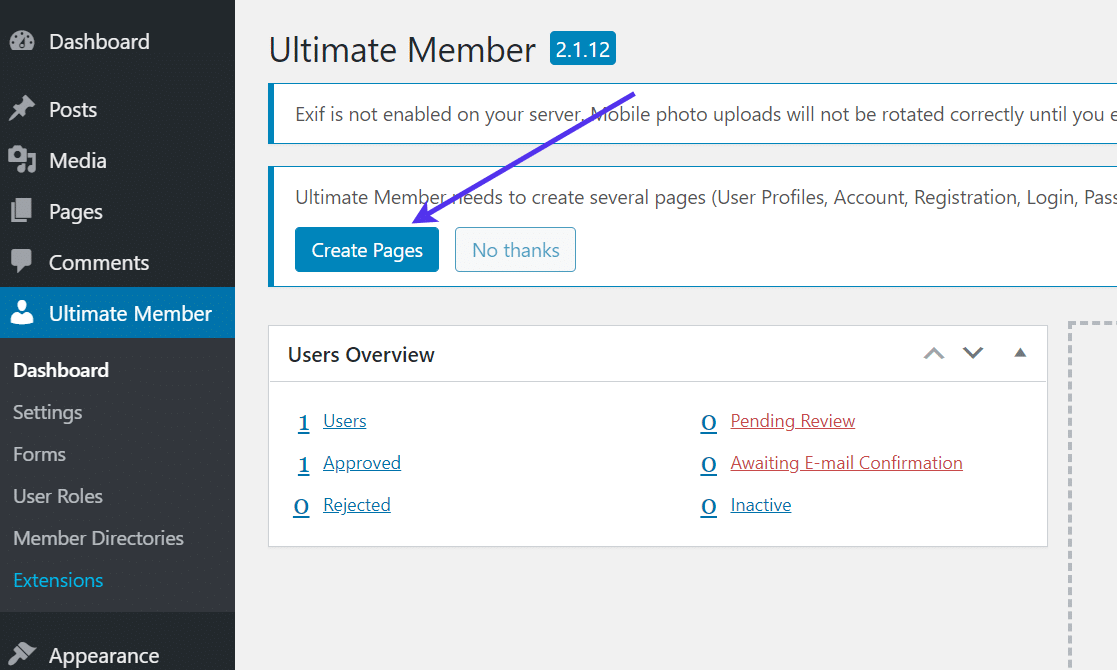Dismiss the prompt with No thanks
Viewport: 1117px width, 670px height.
coord(515,249)
